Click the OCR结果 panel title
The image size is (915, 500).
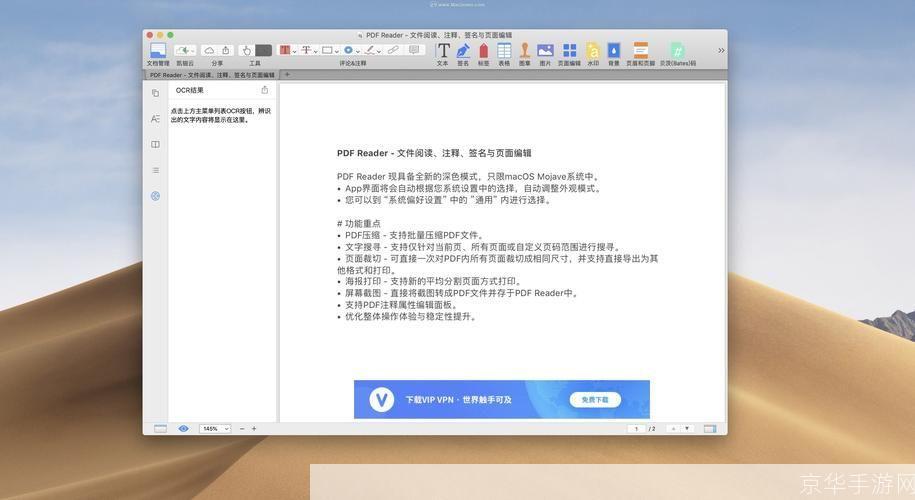tap(190, 90)
